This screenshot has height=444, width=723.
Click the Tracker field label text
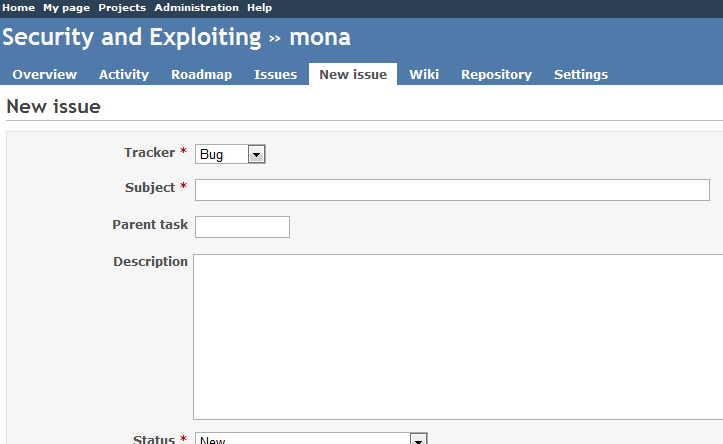click(149, 153)
